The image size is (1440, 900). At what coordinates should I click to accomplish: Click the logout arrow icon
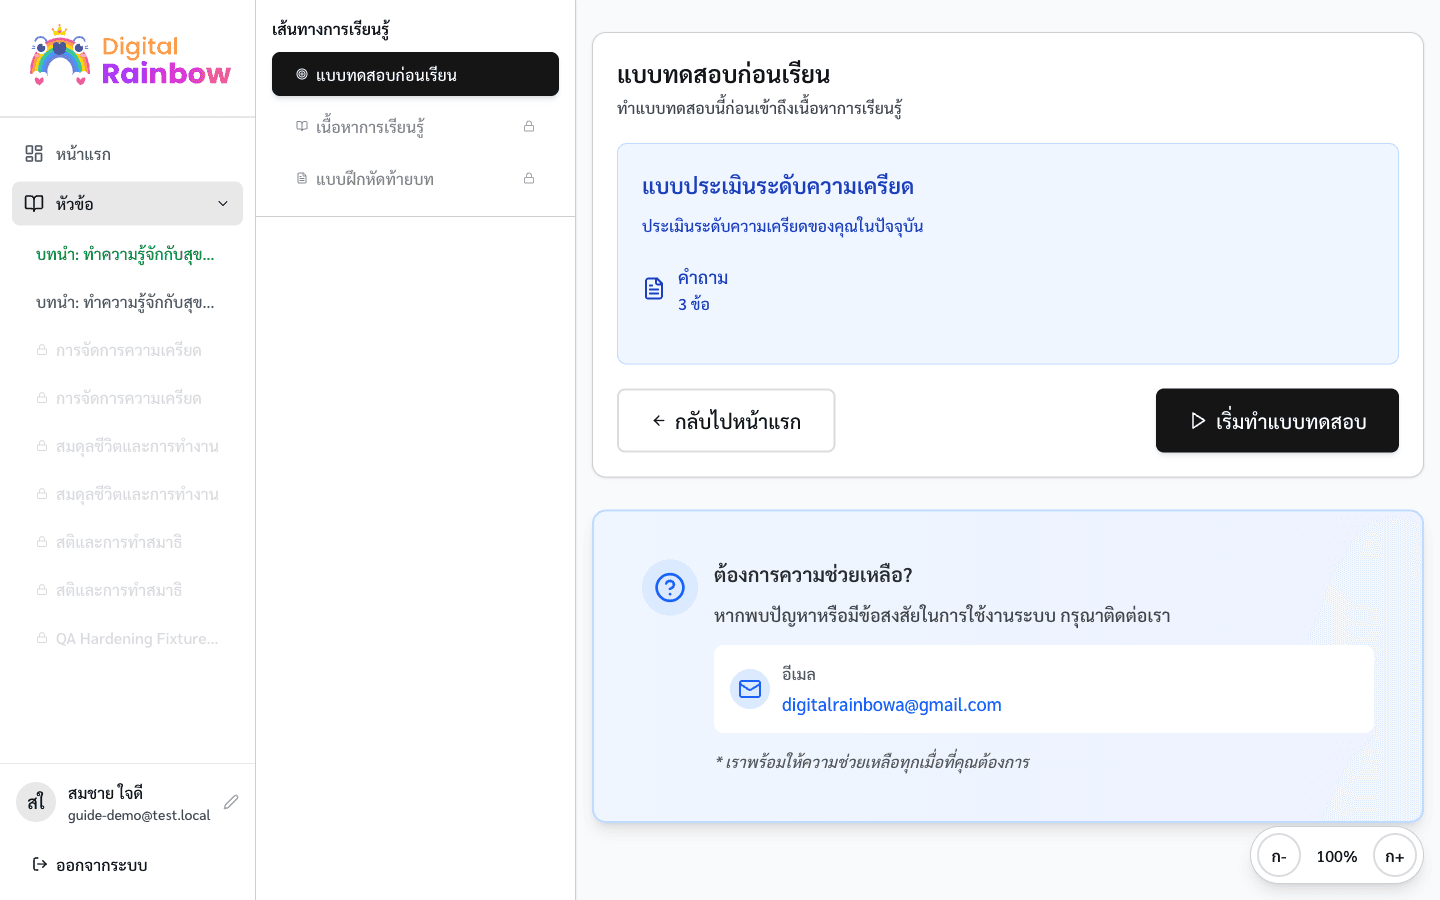click(40, 864)
